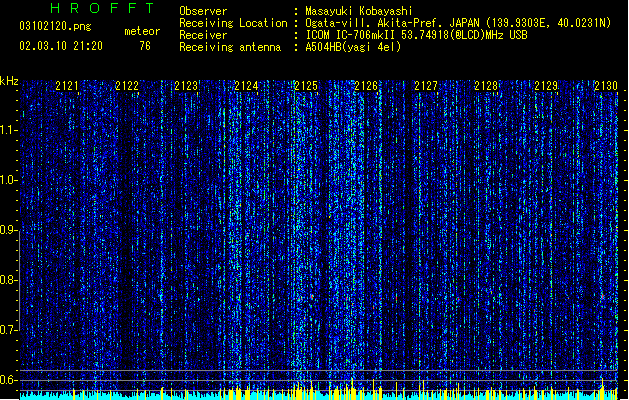The height and width of the screenshot is (400, 629).
Task: Click the 2124 time marker
Action: click(x=246, y=86)
